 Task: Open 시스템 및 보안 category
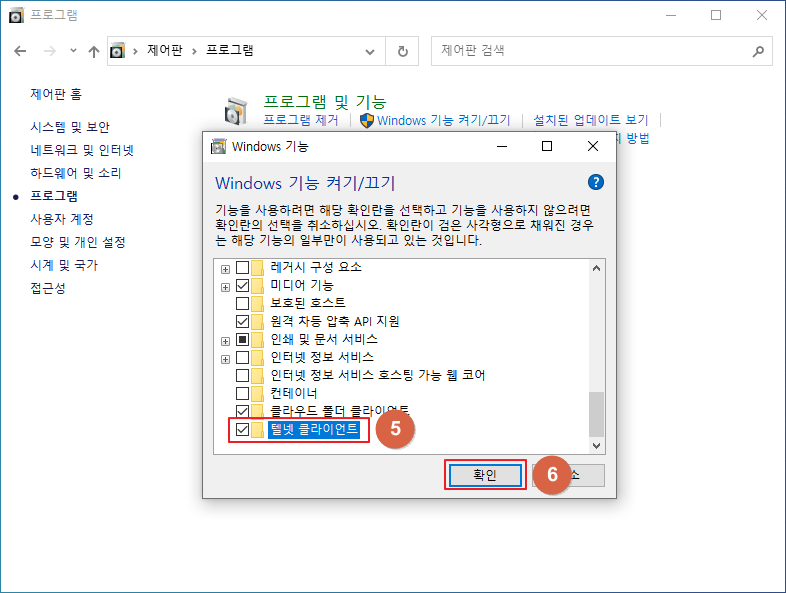click(x=70, y=127)
